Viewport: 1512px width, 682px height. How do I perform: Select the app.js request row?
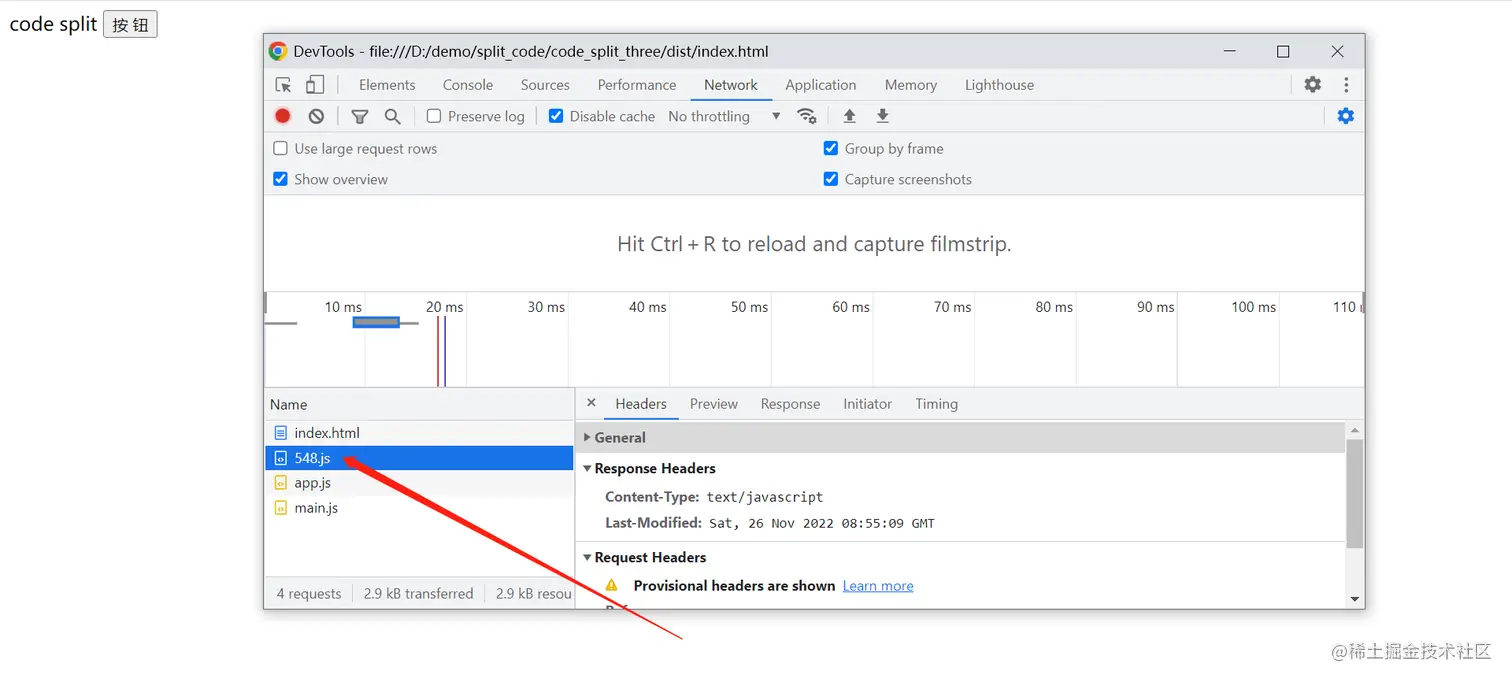click(x=419, y=483)
